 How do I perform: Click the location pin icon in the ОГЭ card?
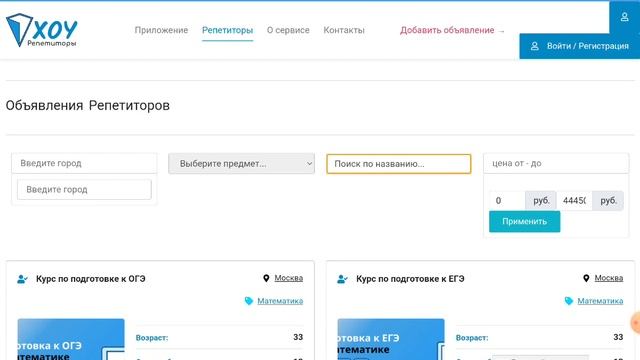[266, 278]
